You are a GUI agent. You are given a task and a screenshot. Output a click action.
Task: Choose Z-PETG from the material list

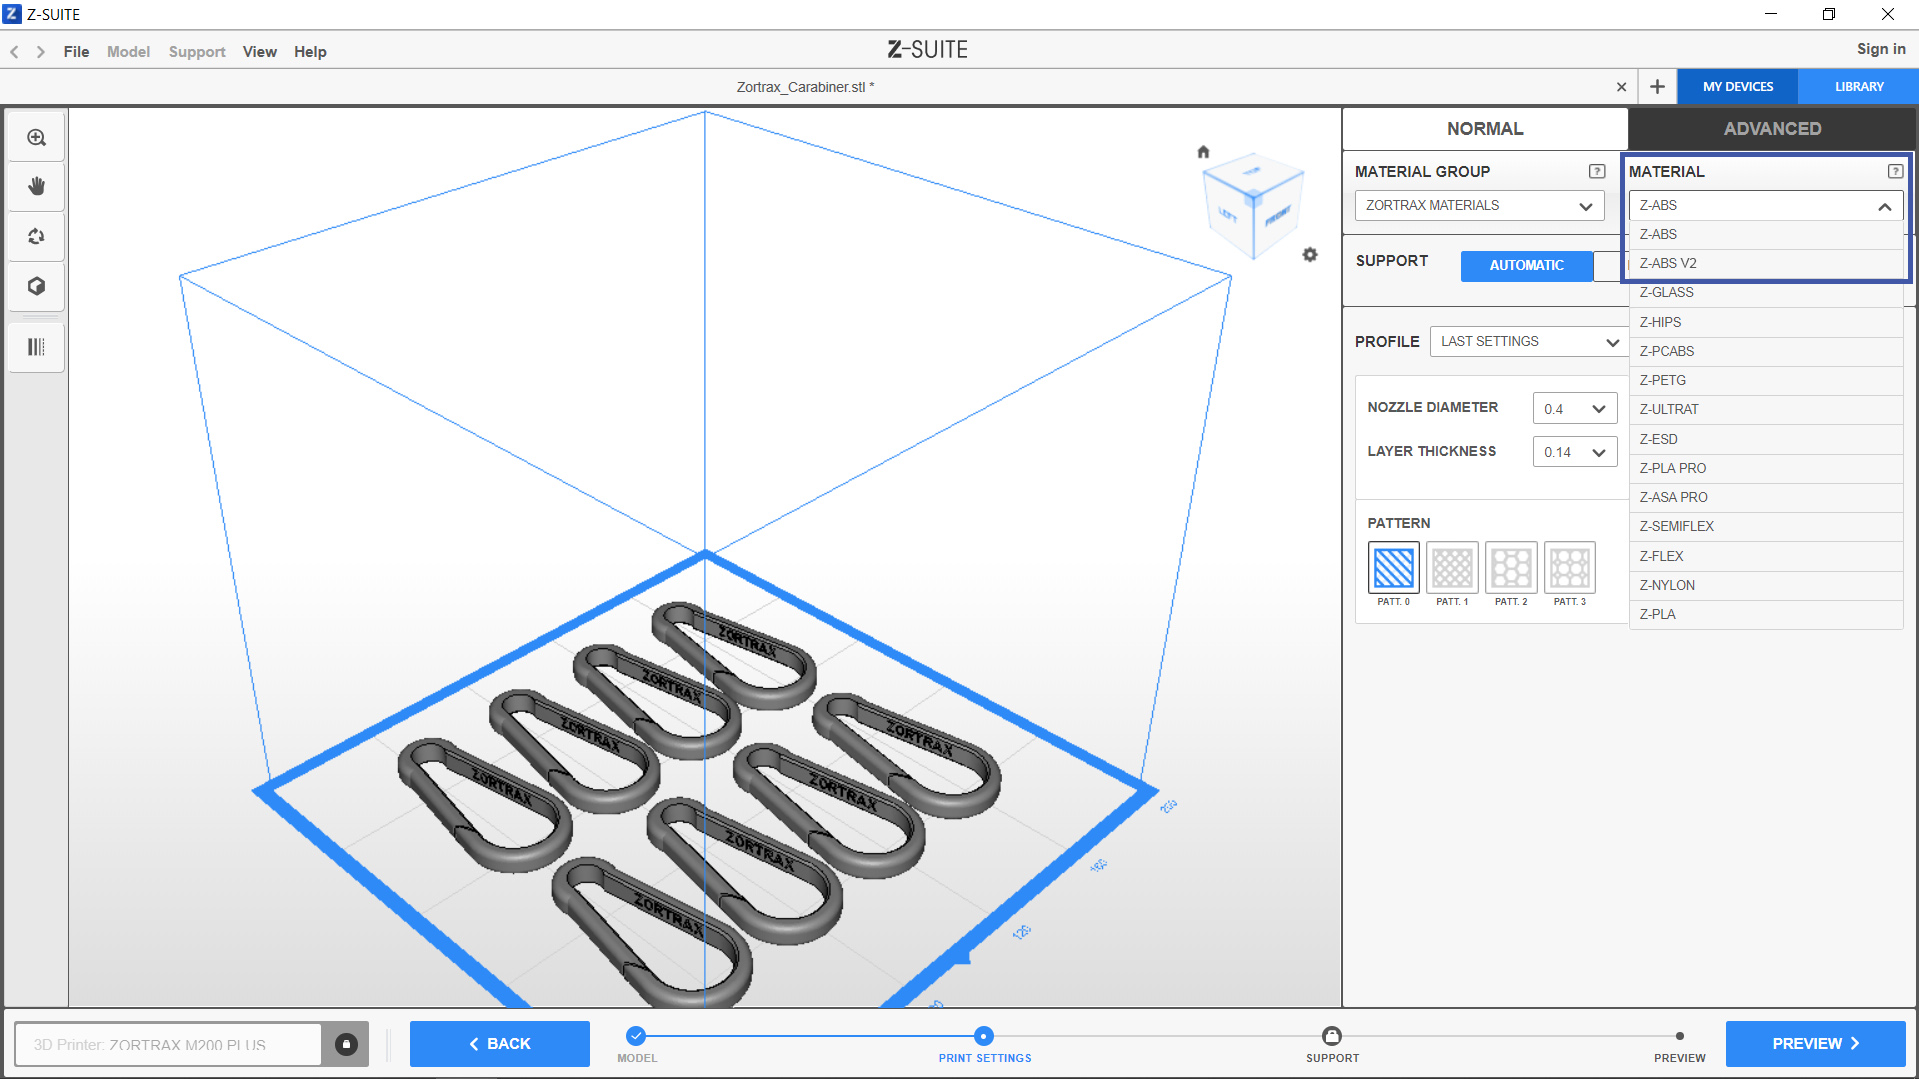1663,381
